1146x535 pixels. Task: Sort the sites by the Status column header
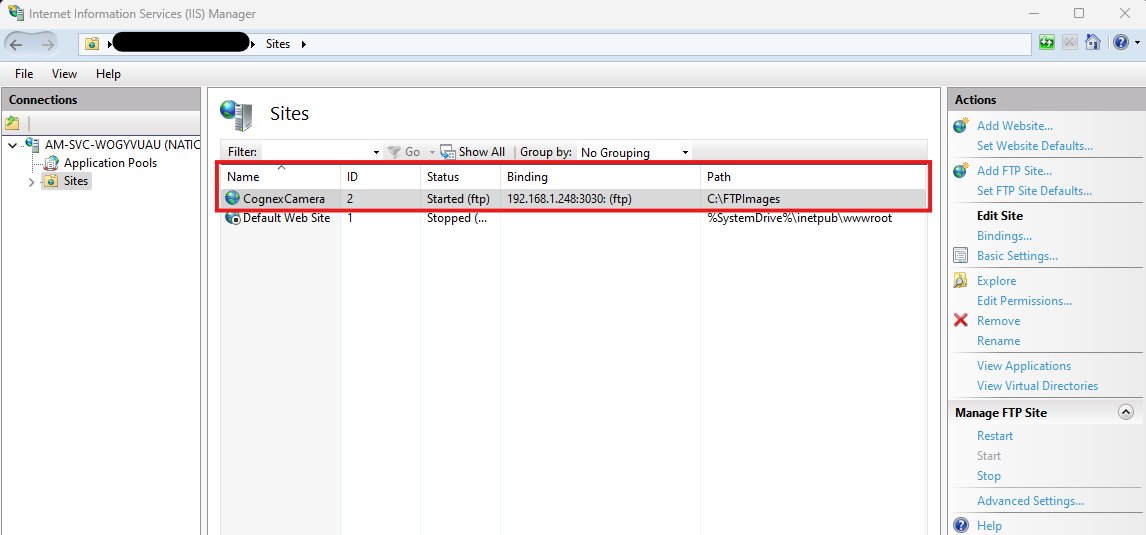[443, 177]
